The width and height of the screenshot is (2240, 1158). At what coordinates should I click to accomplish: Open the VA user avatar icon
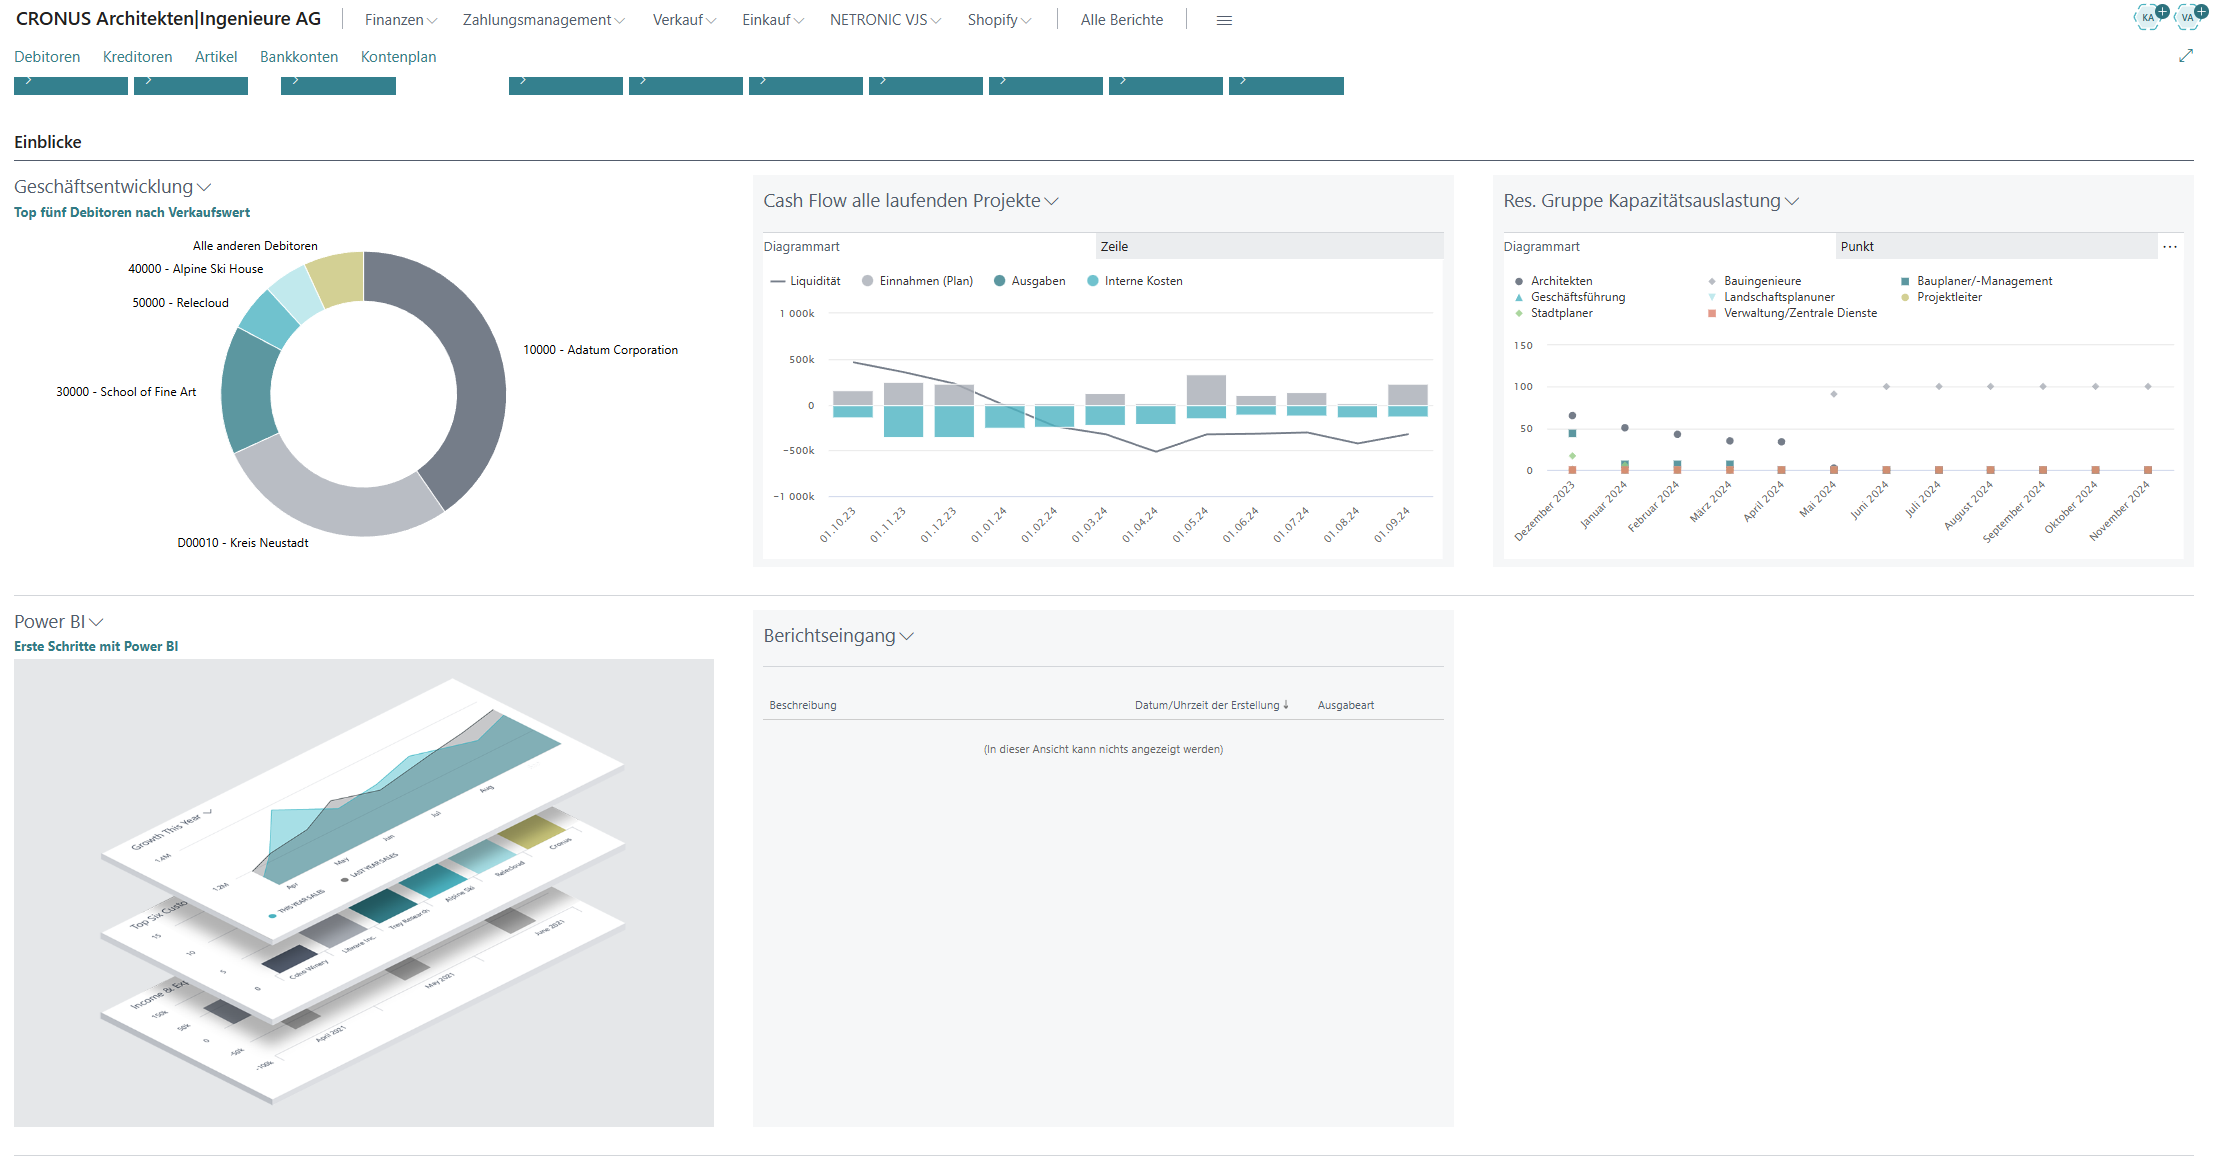[x=2187, y=17]
